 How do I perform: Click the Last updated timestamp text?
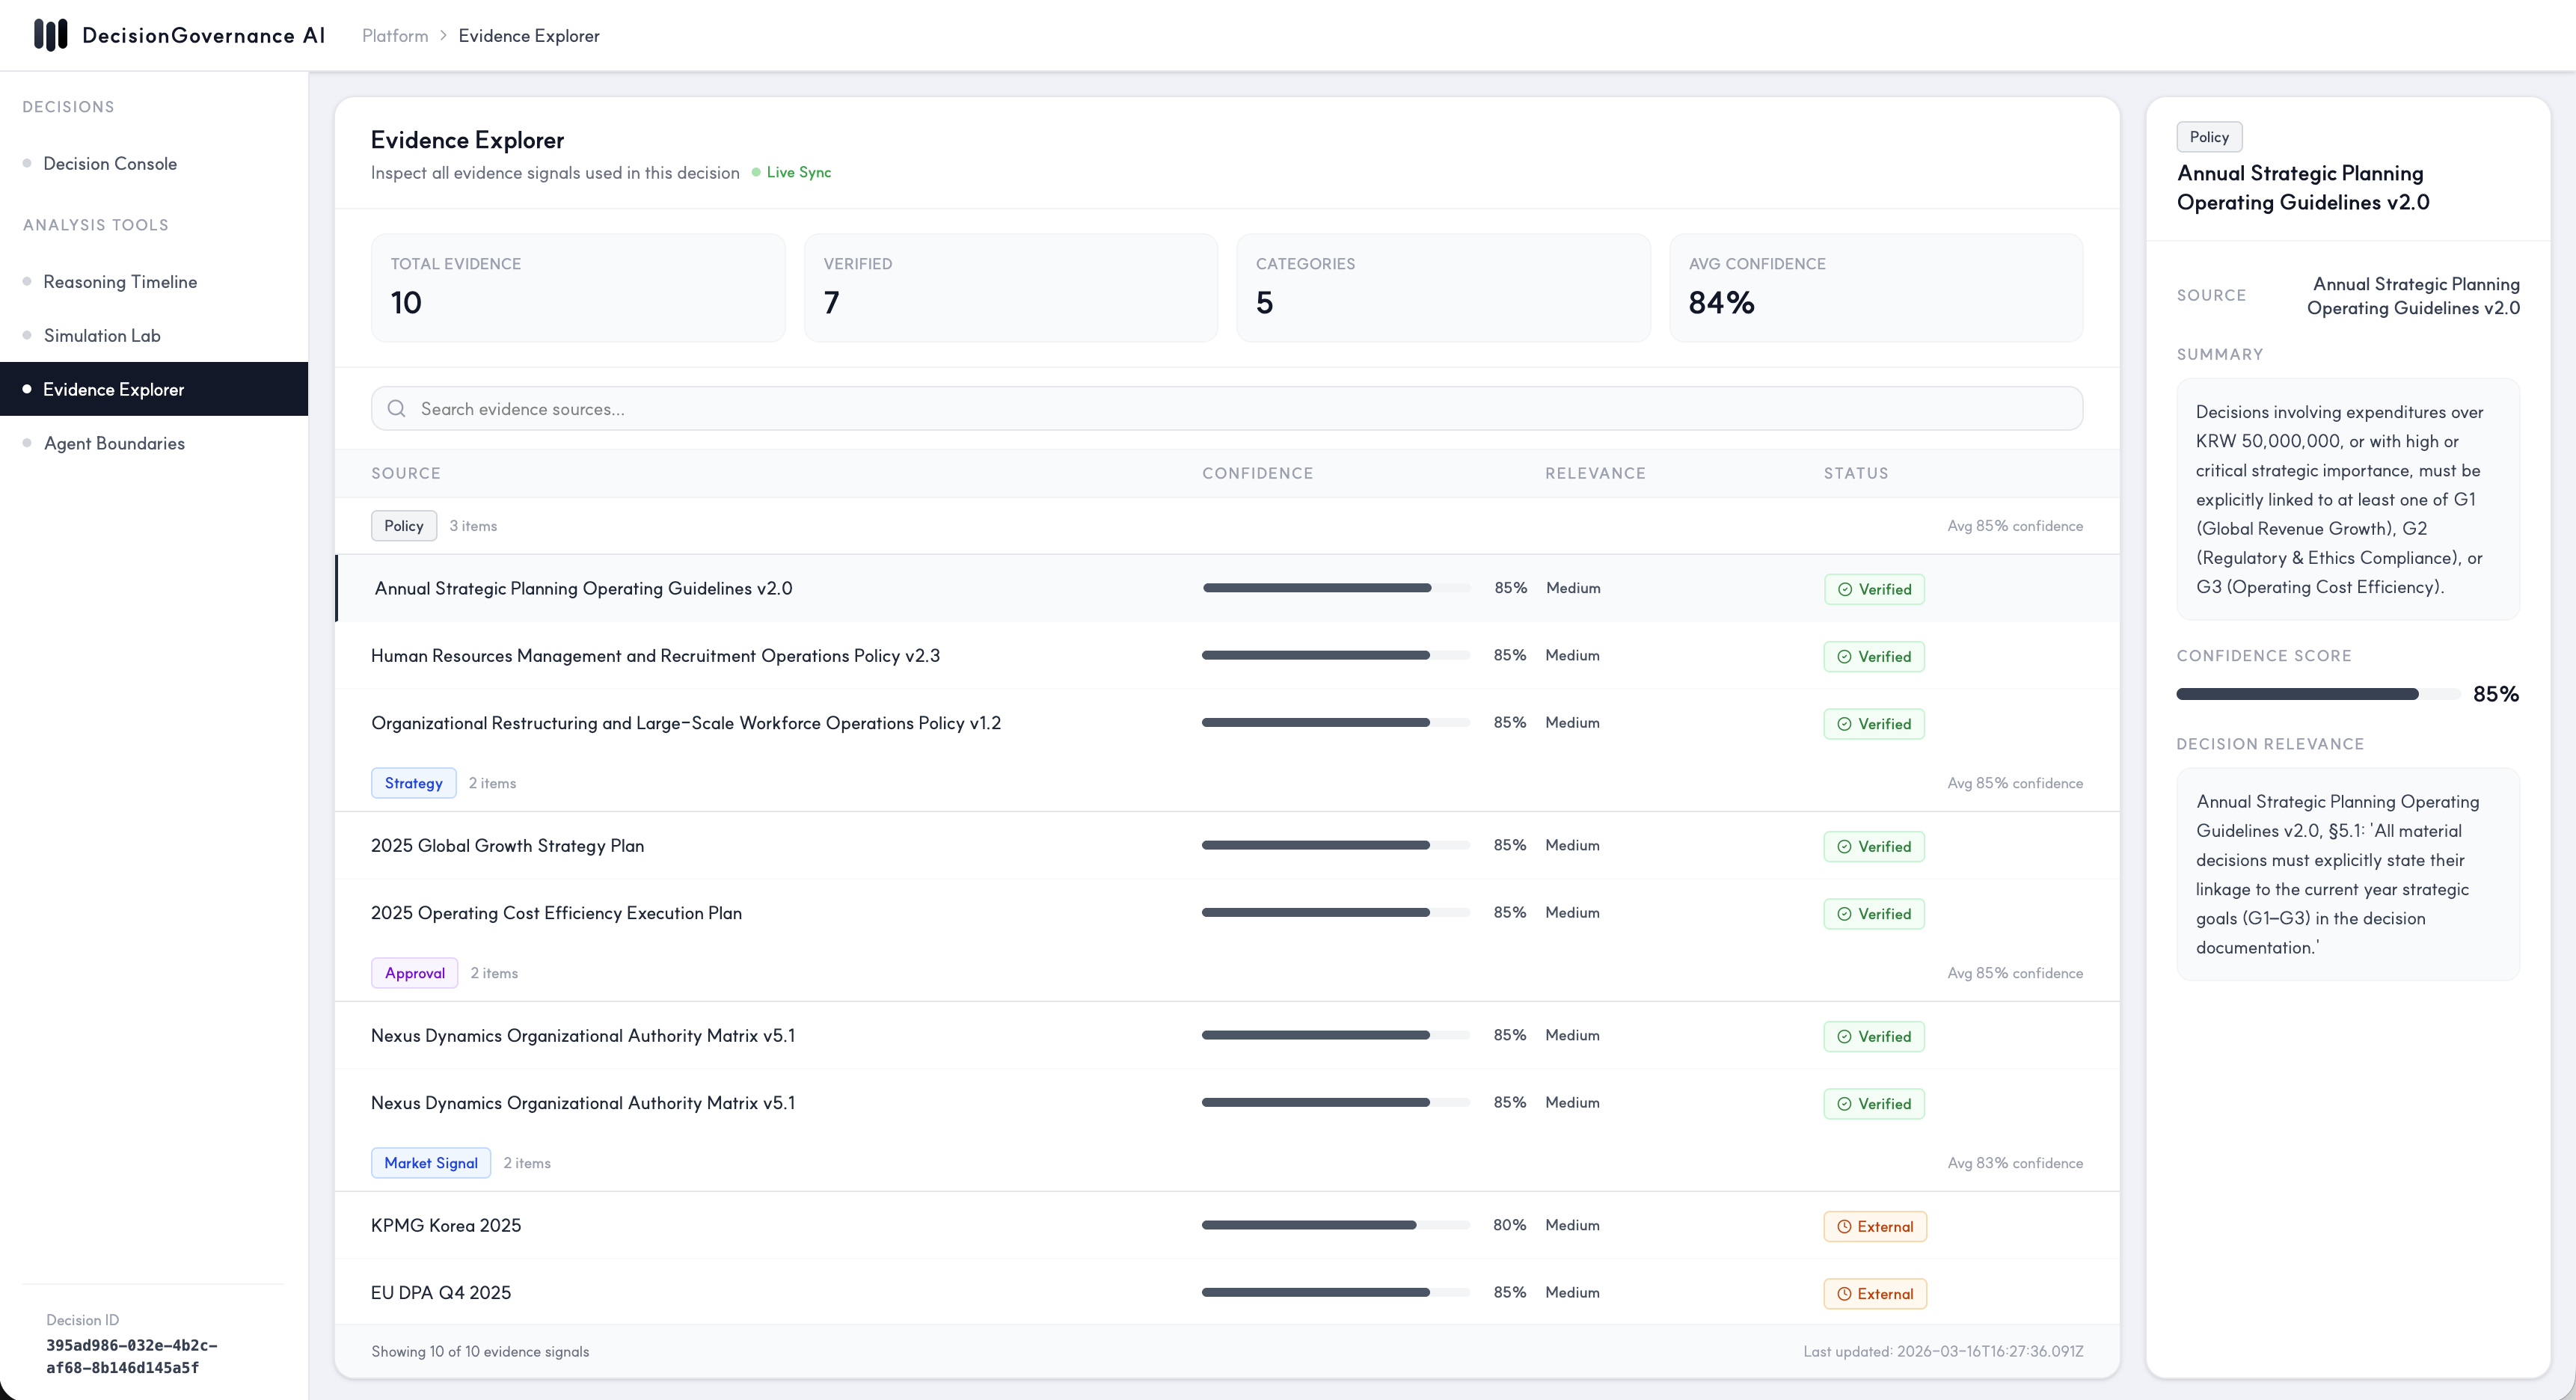tap(1943, 1352)
